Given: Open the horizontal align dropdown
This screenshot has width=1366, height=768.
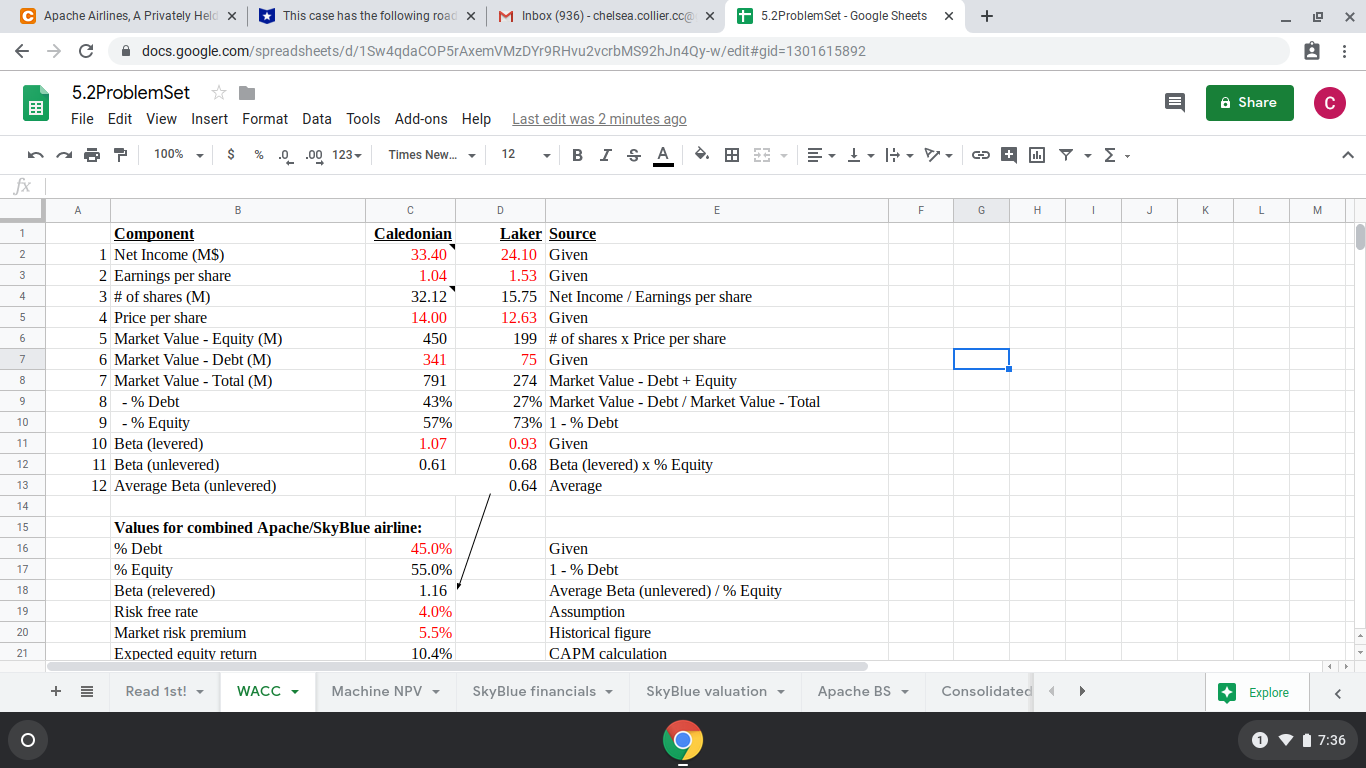Looking at the screenshot, I should (821, 155).
